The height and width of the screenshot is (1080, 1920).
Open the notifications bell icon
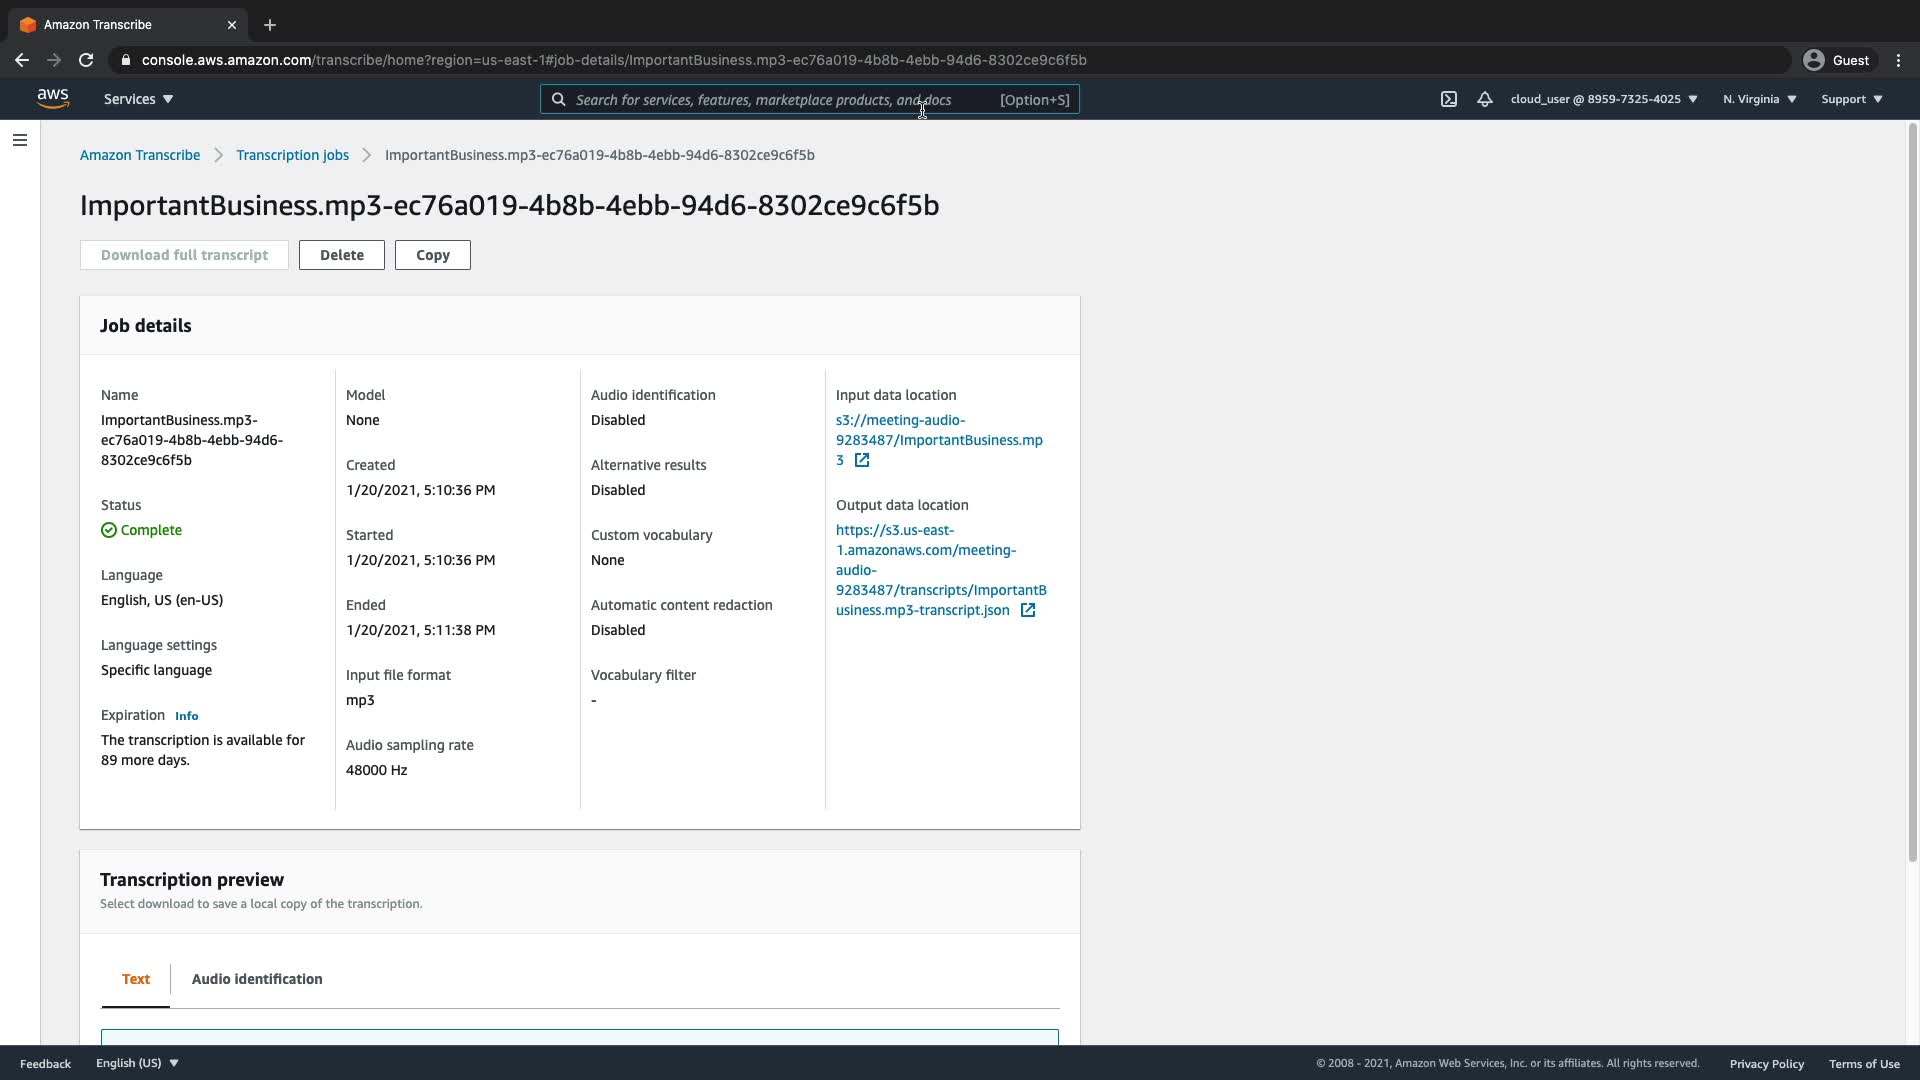coord(1485,99)
